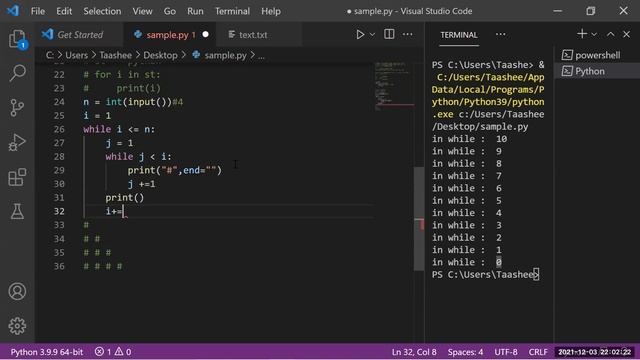Open the Selection menu
Screen dimensions: 640x360
tap(102, 11)
